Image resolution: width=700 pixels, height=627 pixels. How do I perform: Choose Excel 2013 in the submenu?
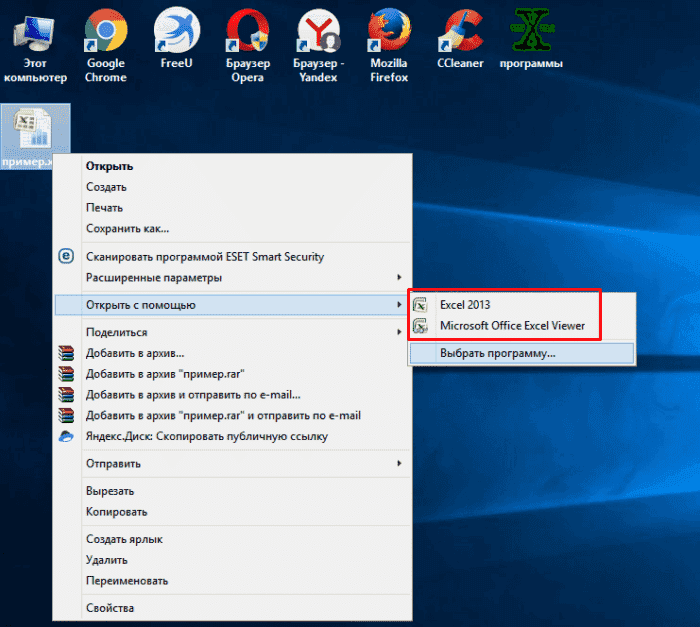pyautogui.click(x=465, y=304)
